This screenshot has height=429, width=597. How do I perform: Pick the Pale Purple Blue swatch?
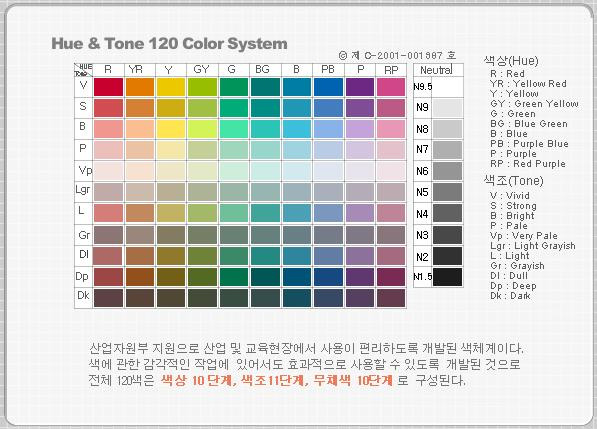pos(328,150)
